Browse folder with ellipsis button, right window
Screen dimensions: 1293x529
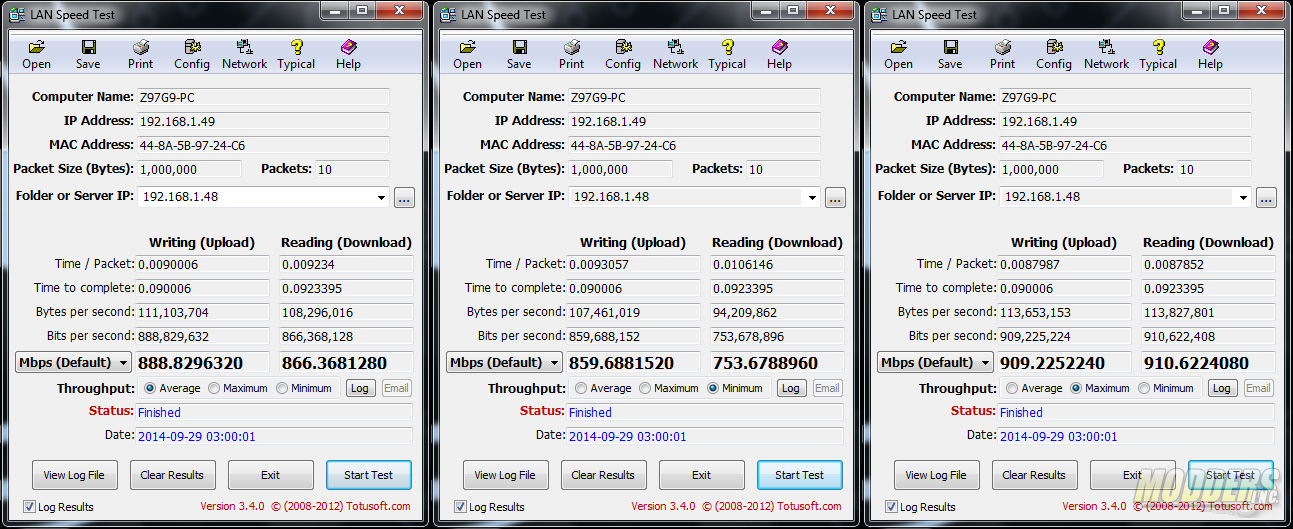point(1266,197)
